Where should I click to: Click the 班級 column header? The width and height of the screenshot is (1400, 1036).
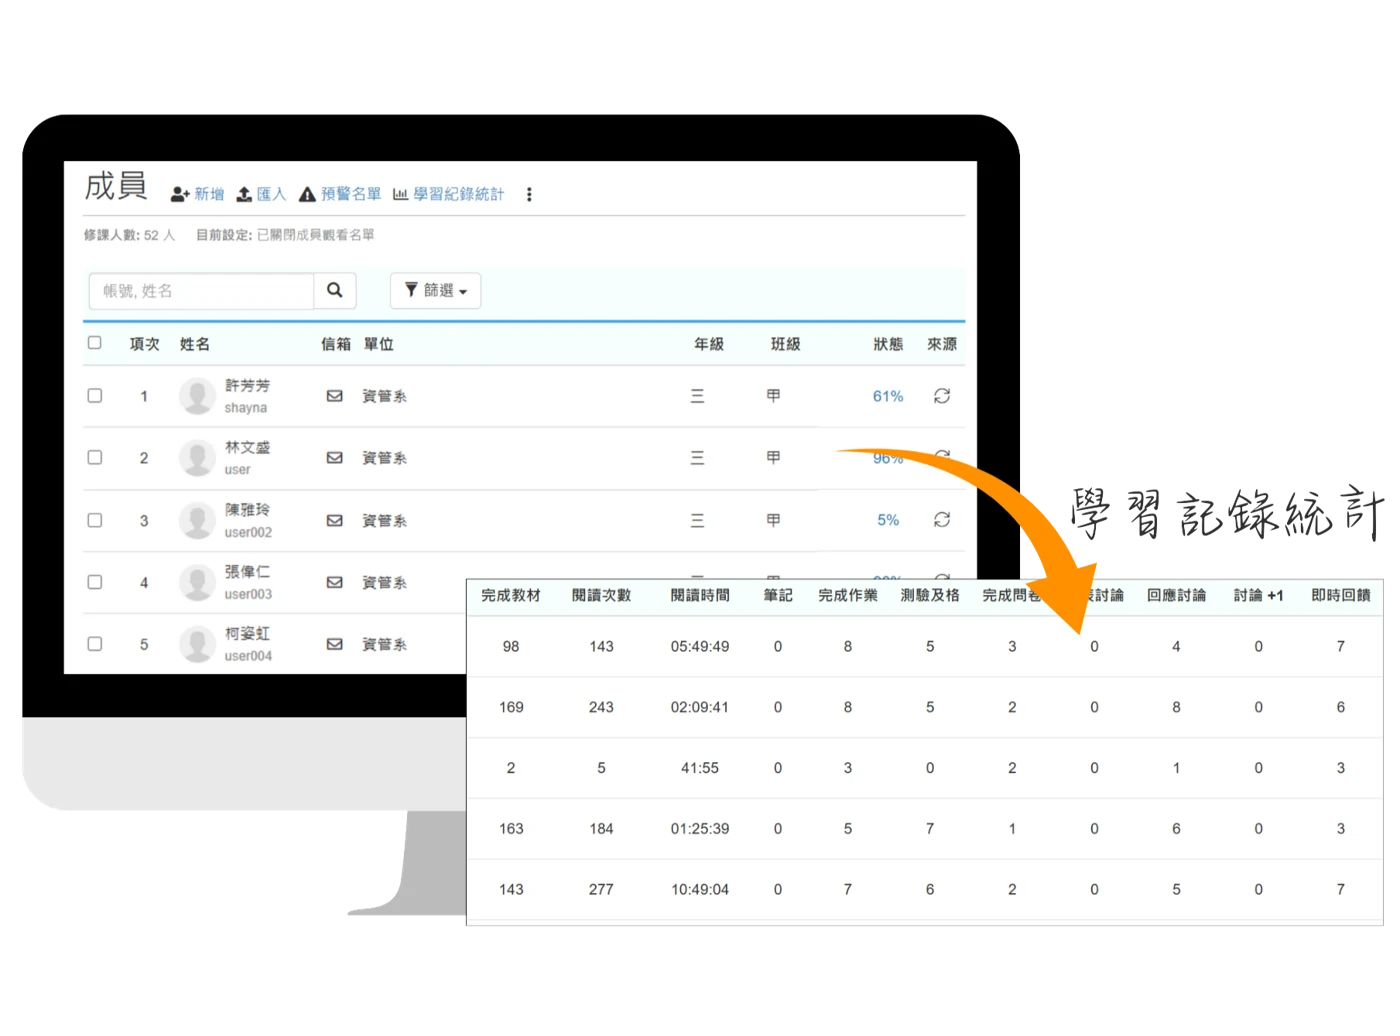pos(786,344)
